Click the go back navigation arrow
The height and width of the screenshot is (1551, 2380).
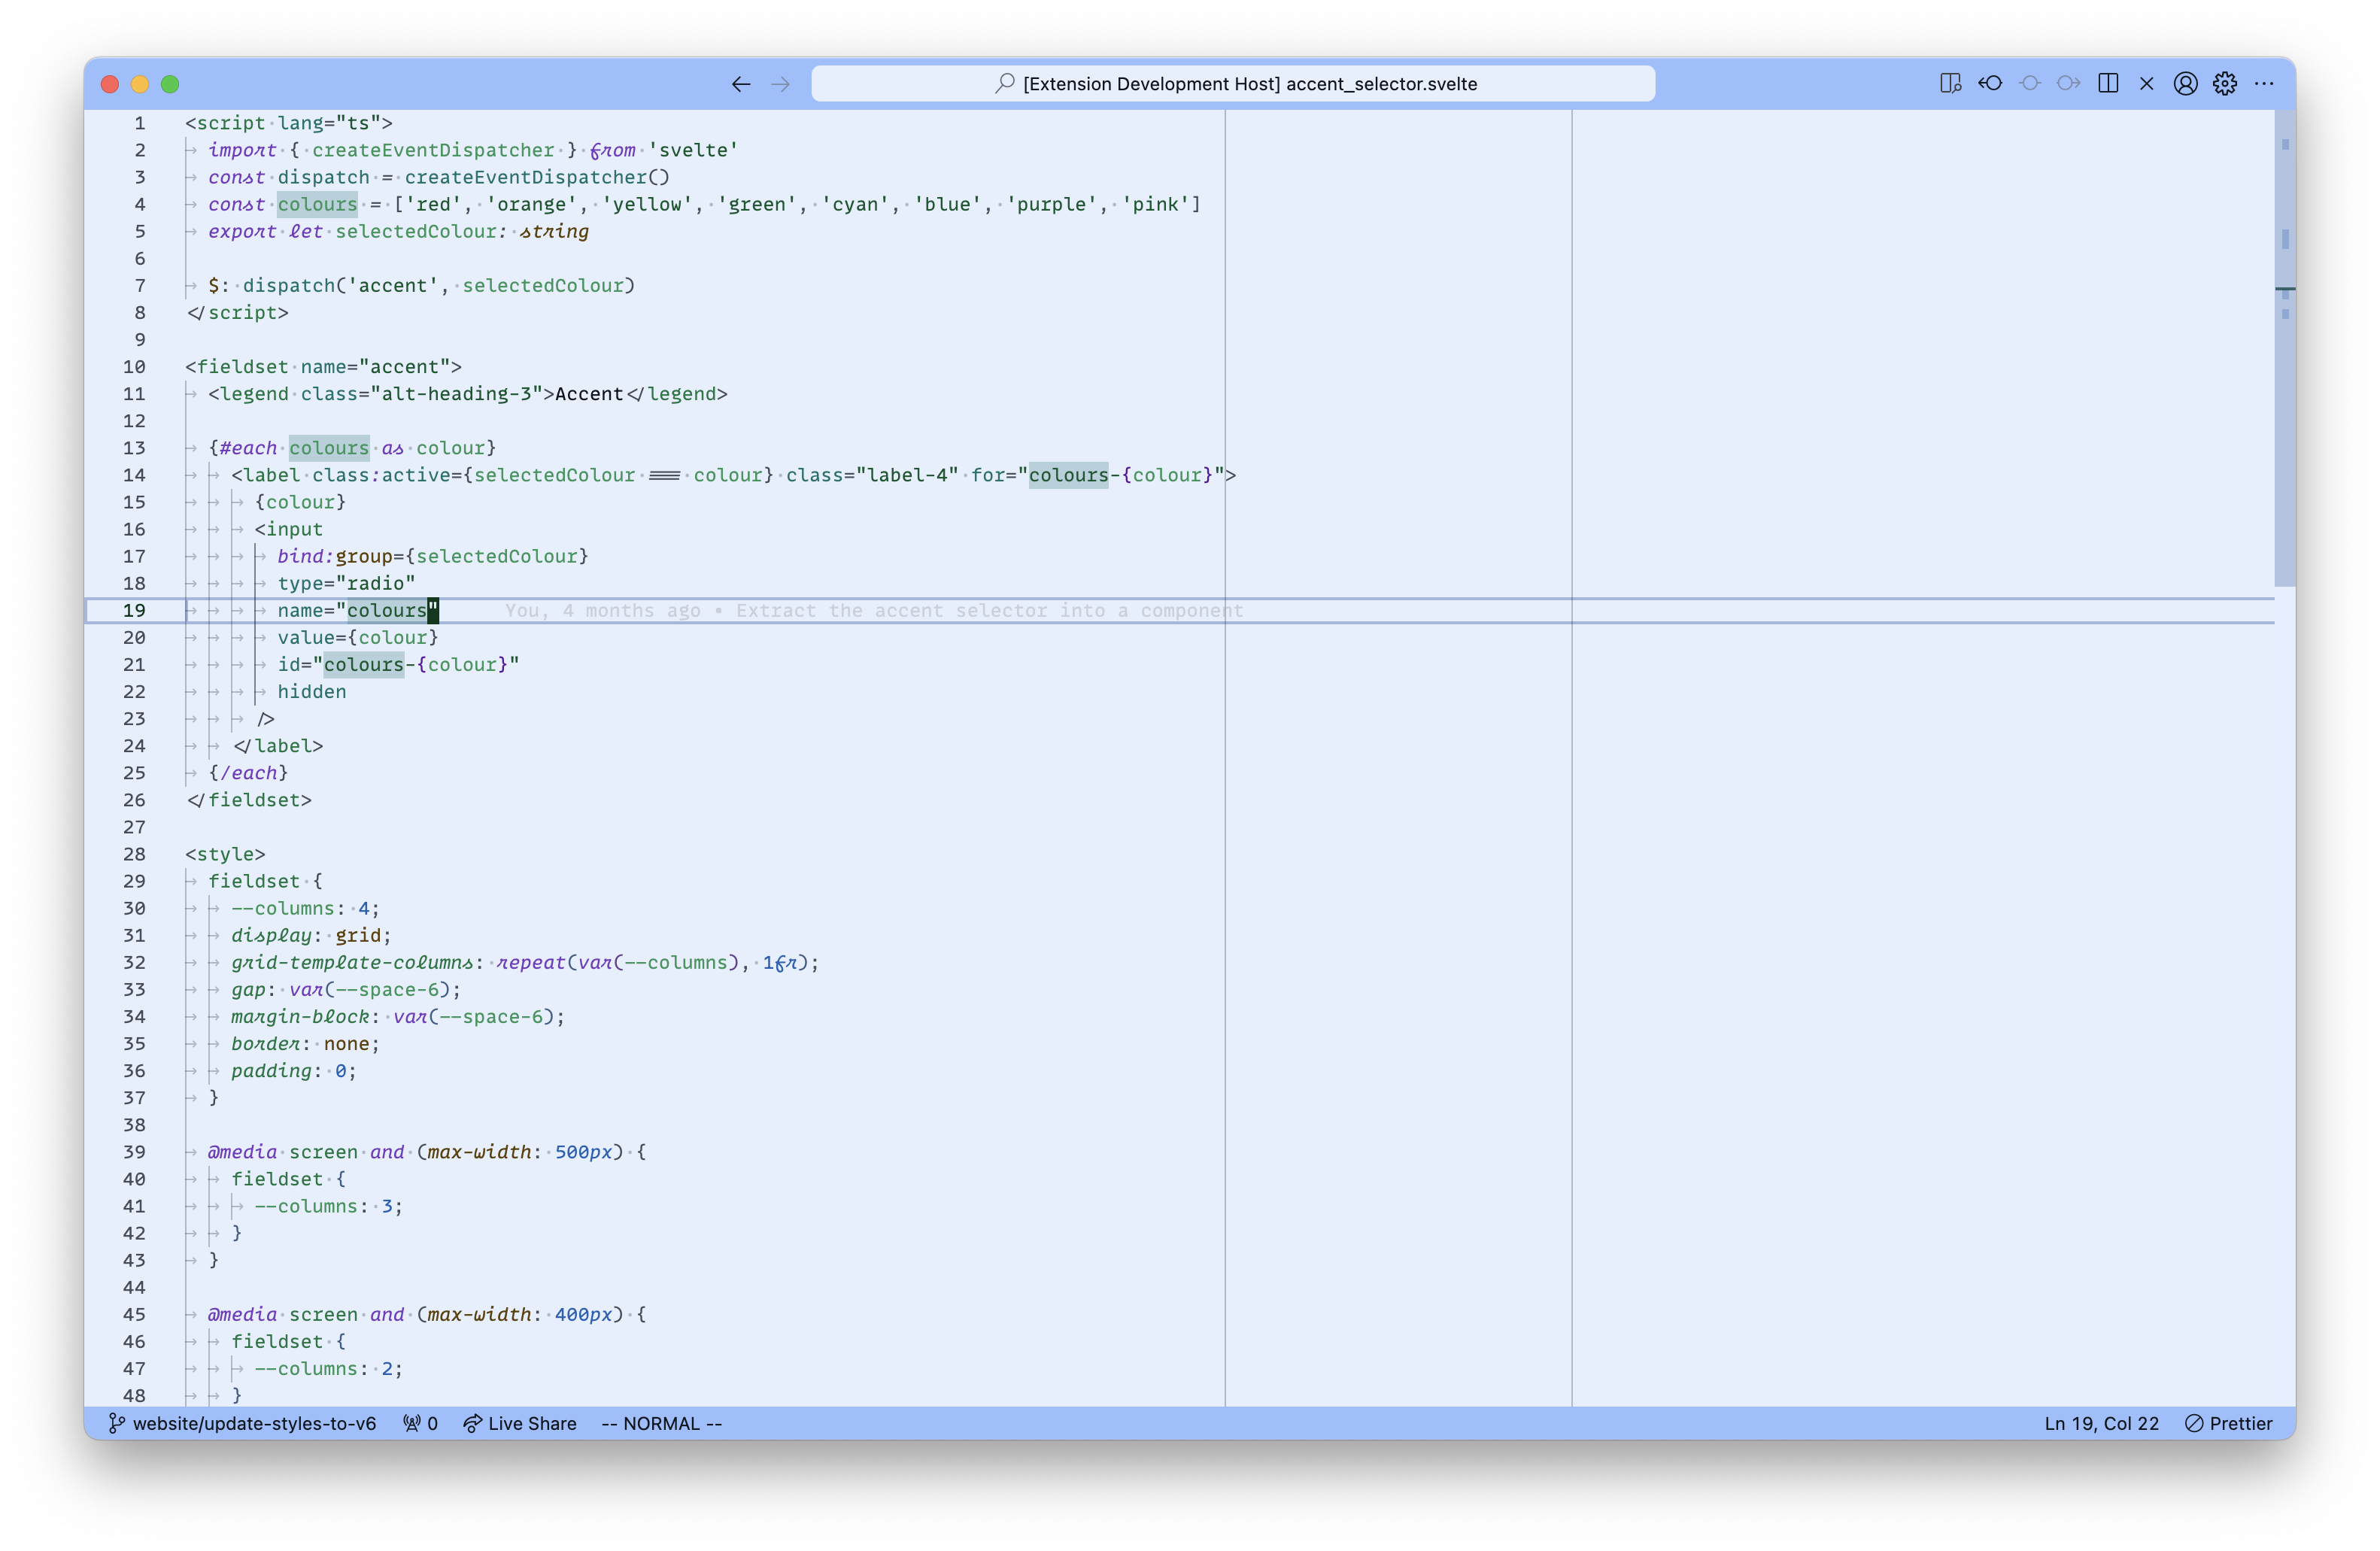pyautogui.click(x=741, y=83)
